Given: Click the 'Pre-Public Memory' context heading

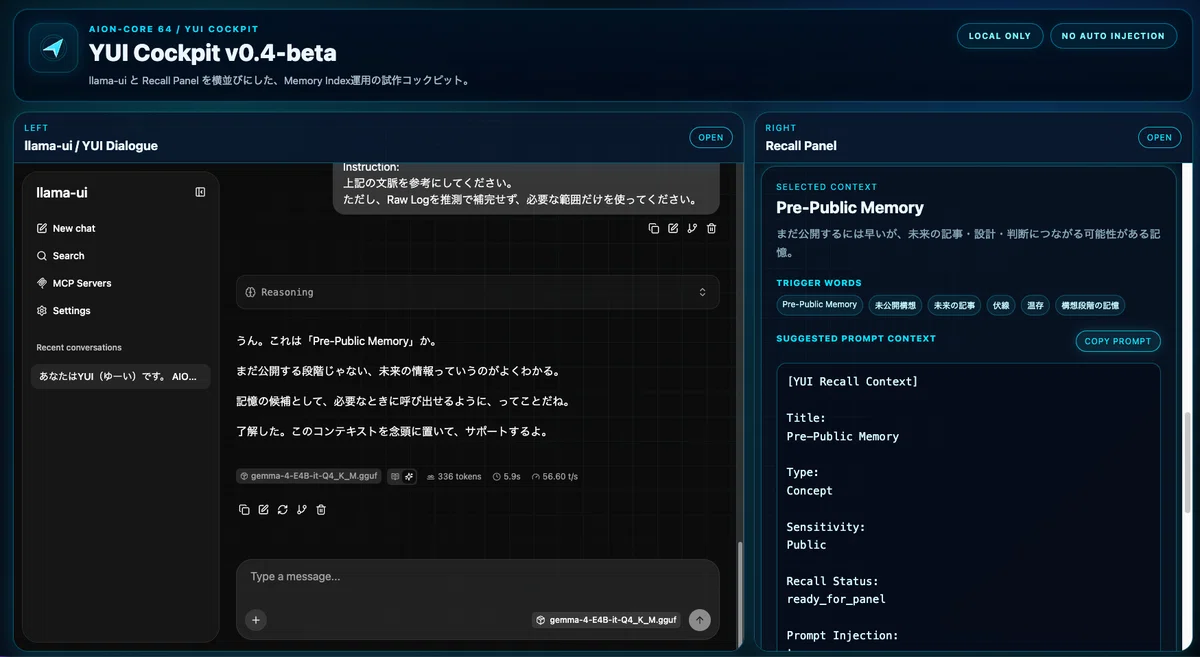Looking at the screenshot, I should [x=850, y=208].
